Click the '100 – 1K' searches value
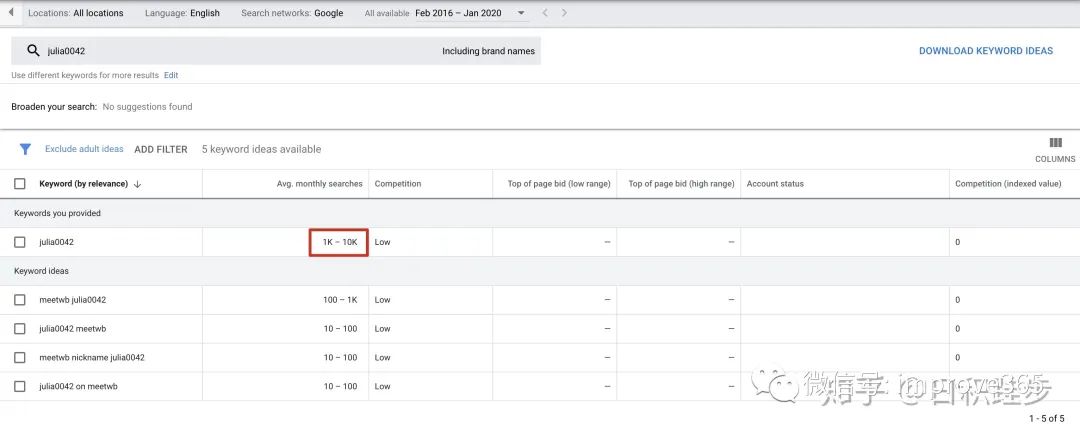1080x435 pixels. coord(340,300)
